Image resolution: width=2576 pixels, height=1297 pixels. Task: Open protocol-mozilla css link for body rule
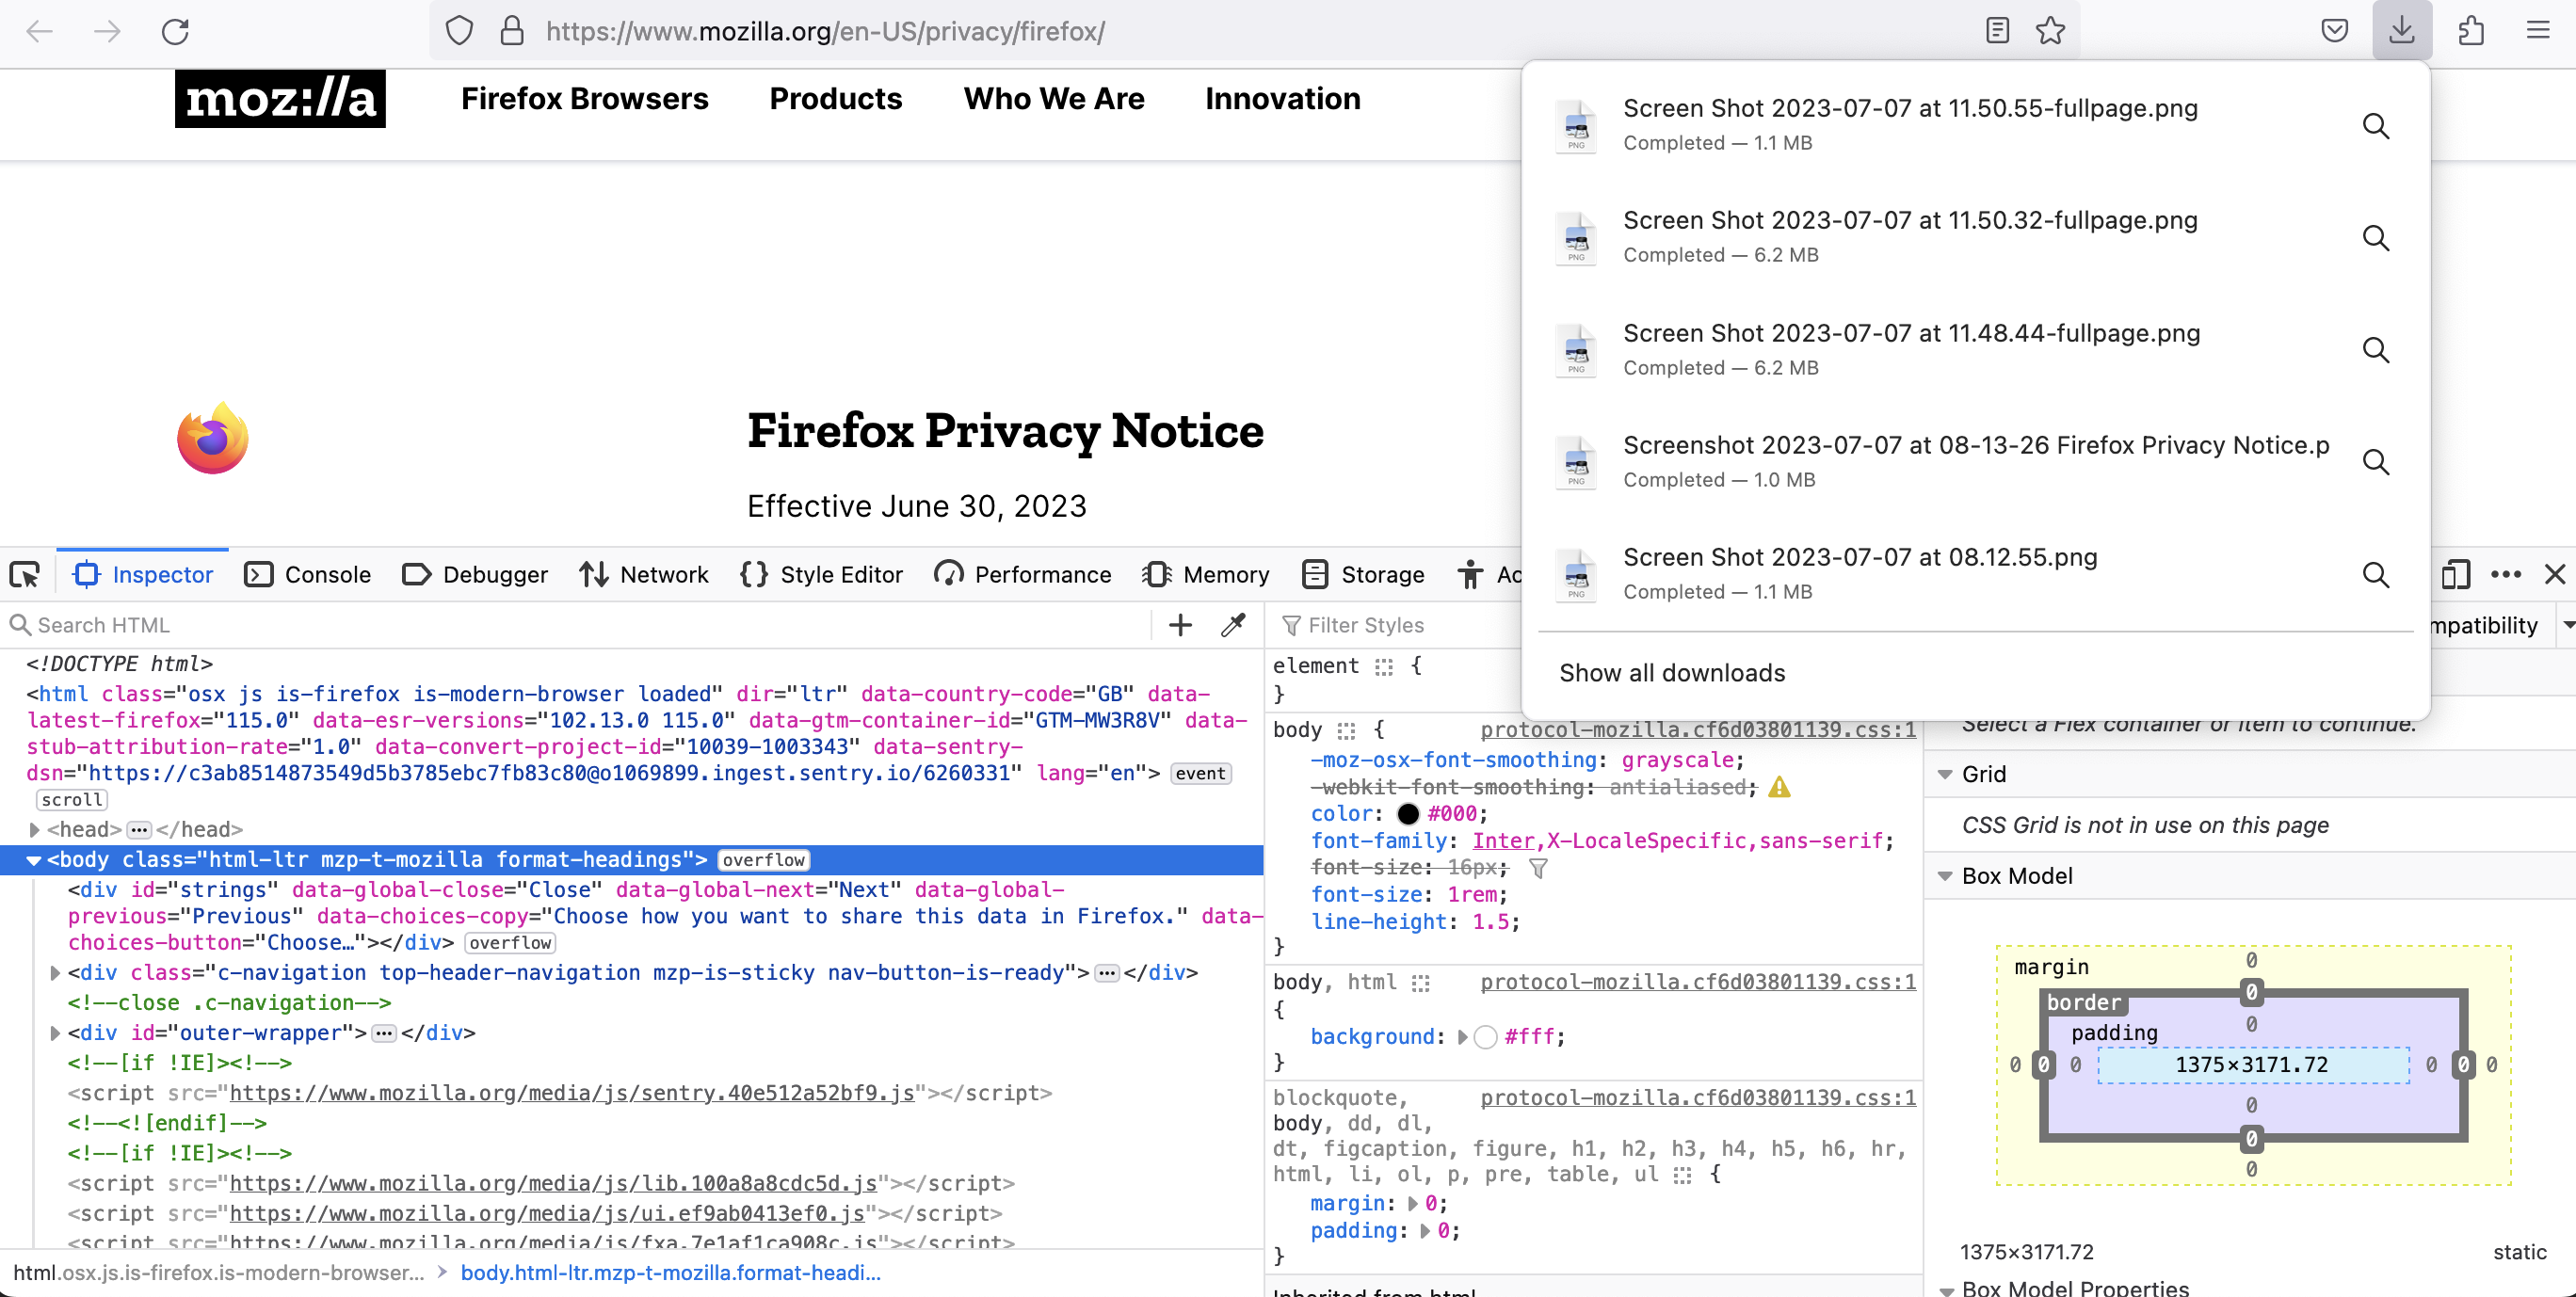pos(1698,730)
